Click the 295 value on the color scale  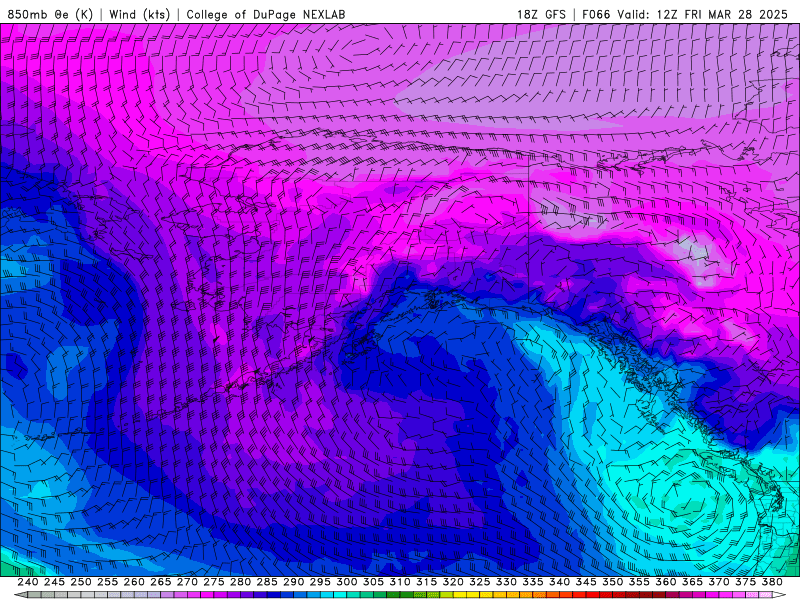click(x=320, y=582)
